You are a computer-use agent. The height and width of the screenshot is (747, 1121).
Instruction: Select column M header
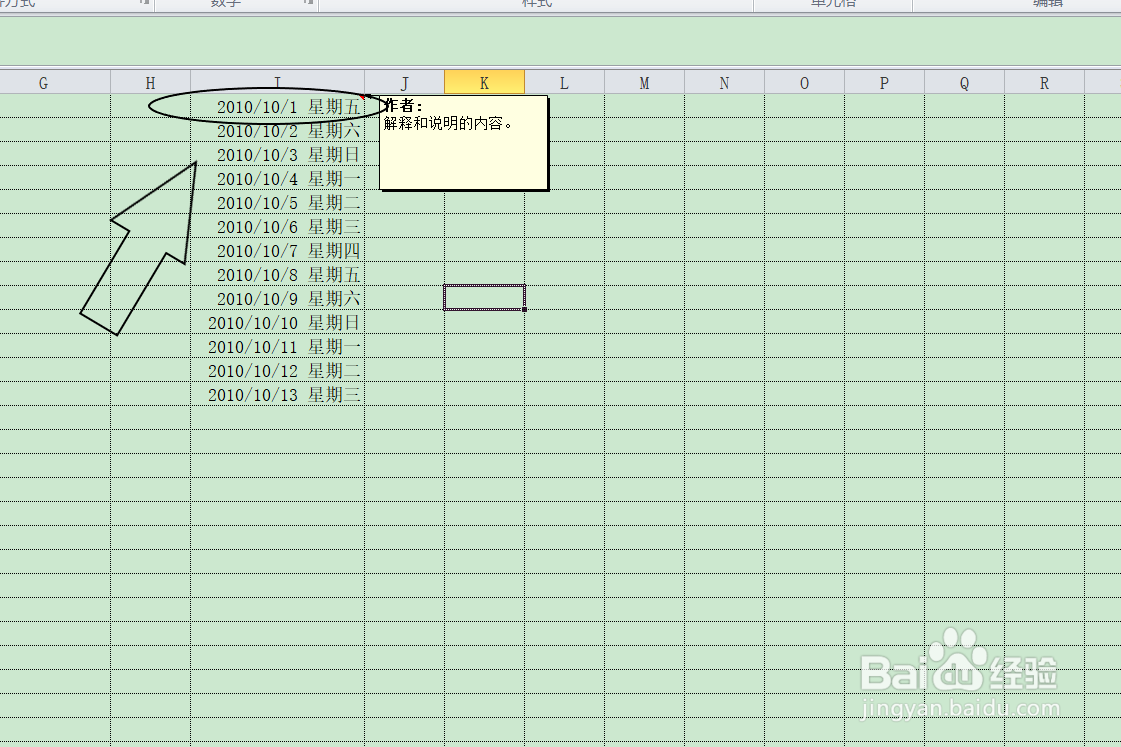644,83
